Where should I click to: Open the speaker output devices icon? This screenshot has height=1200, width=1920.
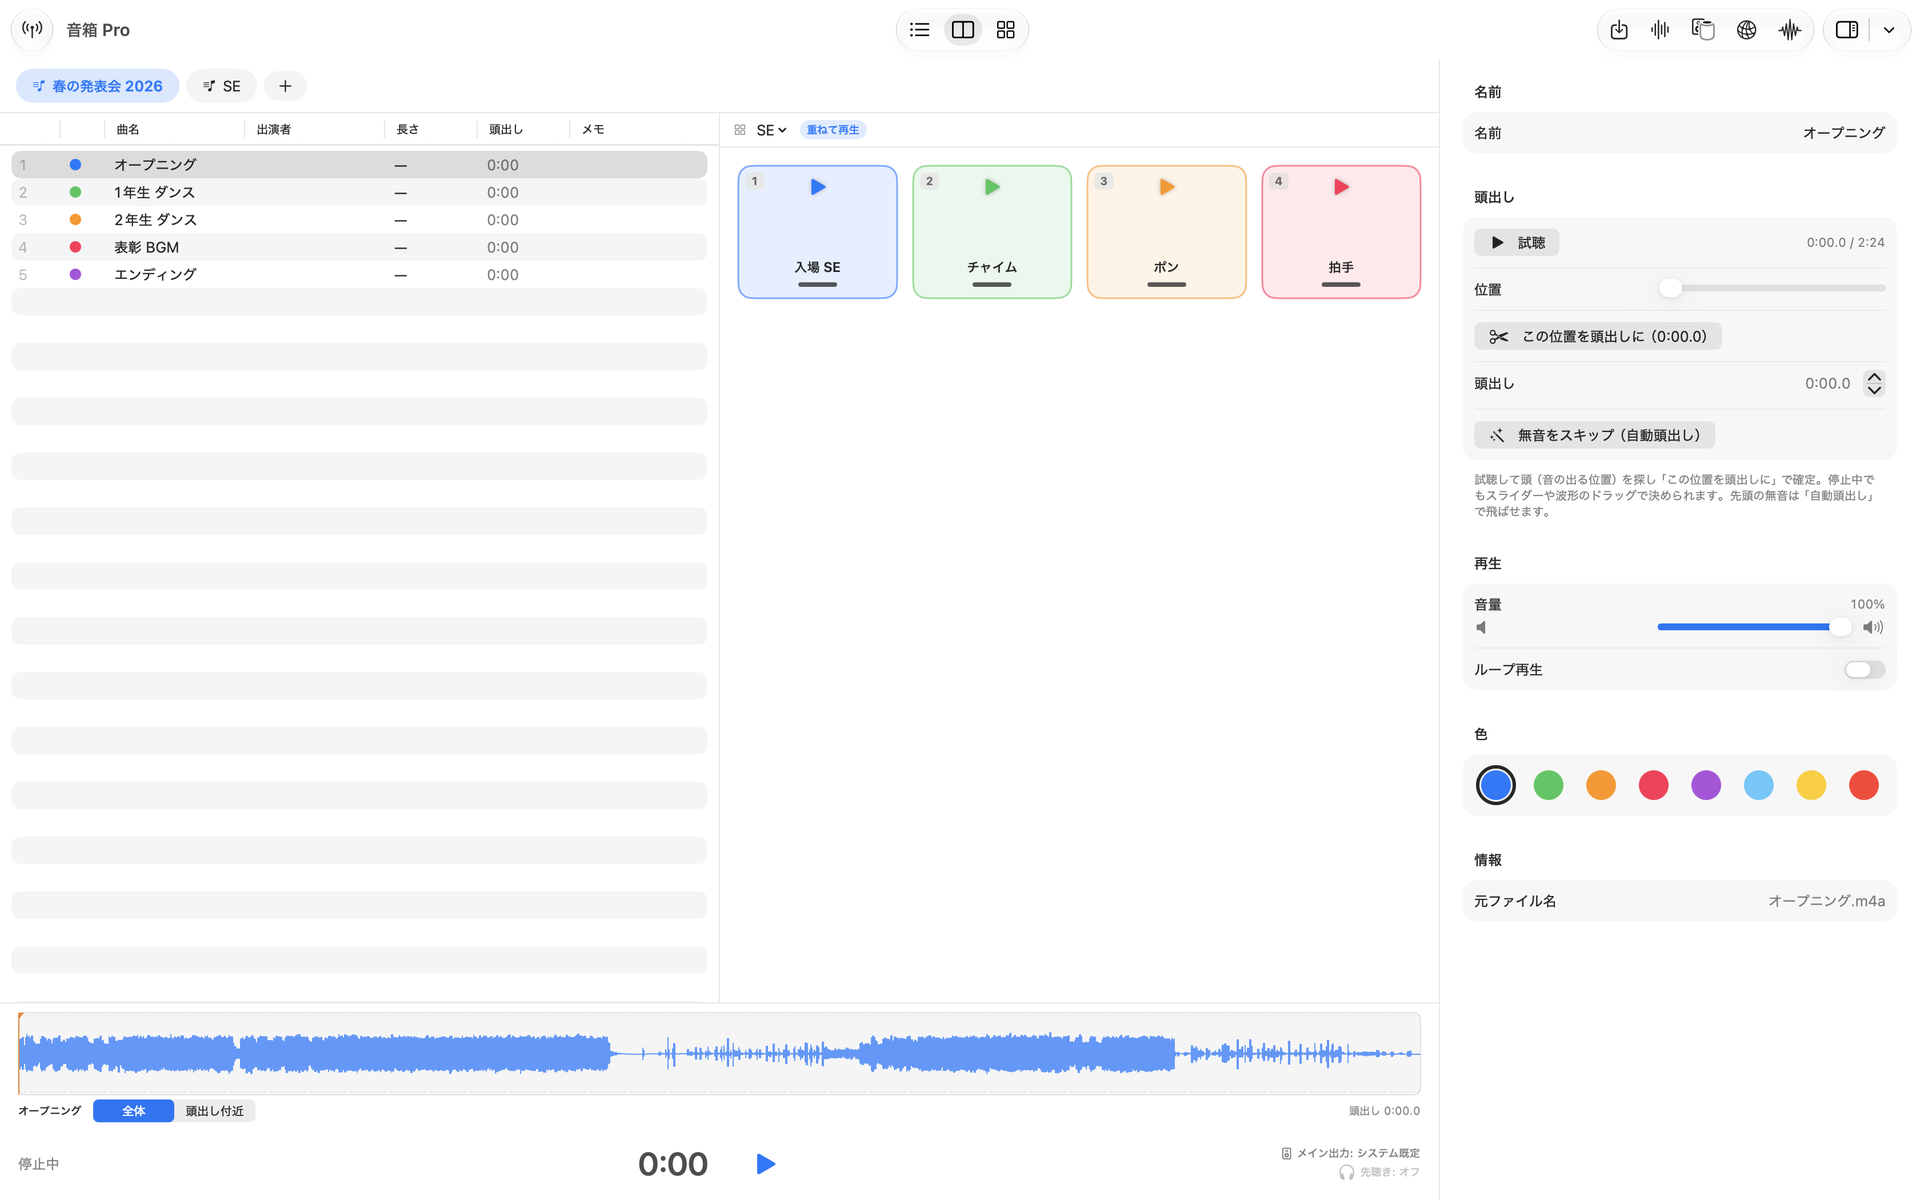point(1703,30)
